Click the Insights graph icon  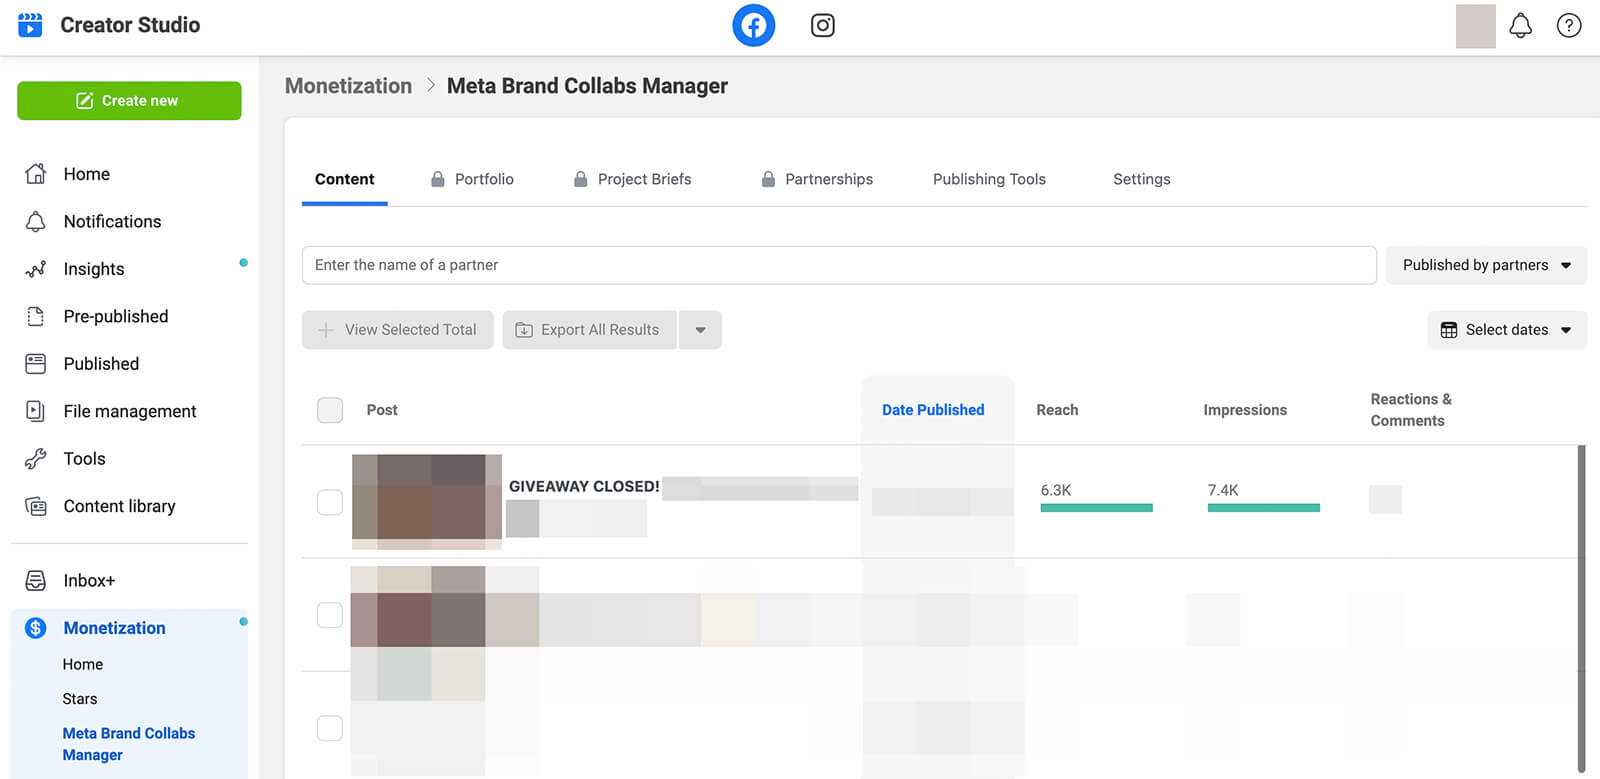(x=36, y=269)
